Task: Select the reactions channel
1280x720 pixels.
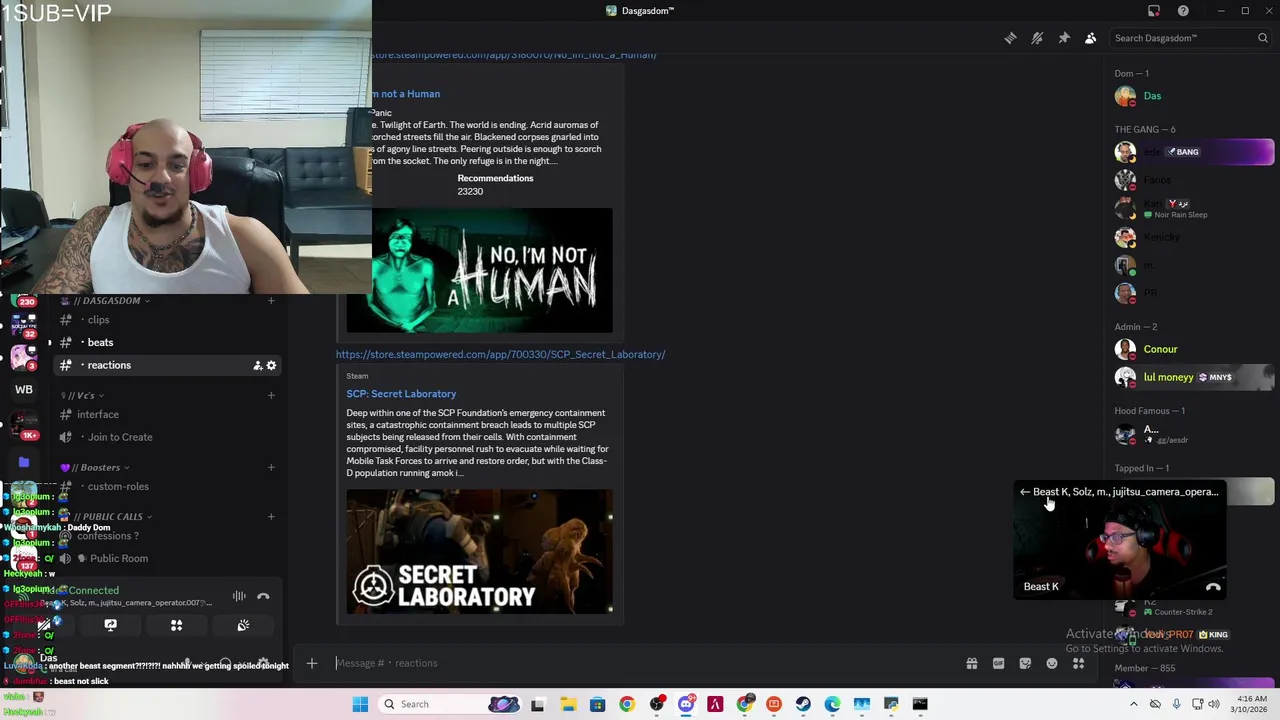Action: [x=166, y=365]
